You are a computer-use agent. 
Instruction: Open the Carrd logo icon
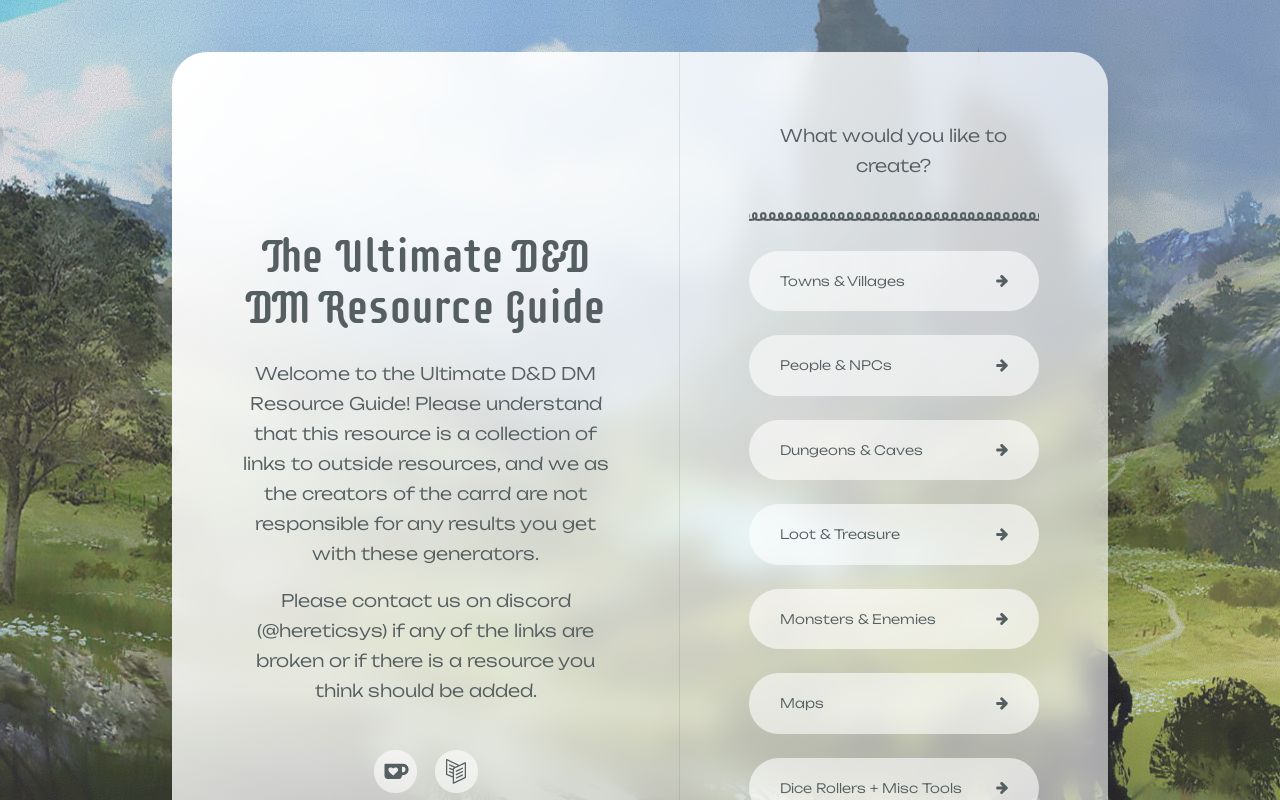click(456, 771)
